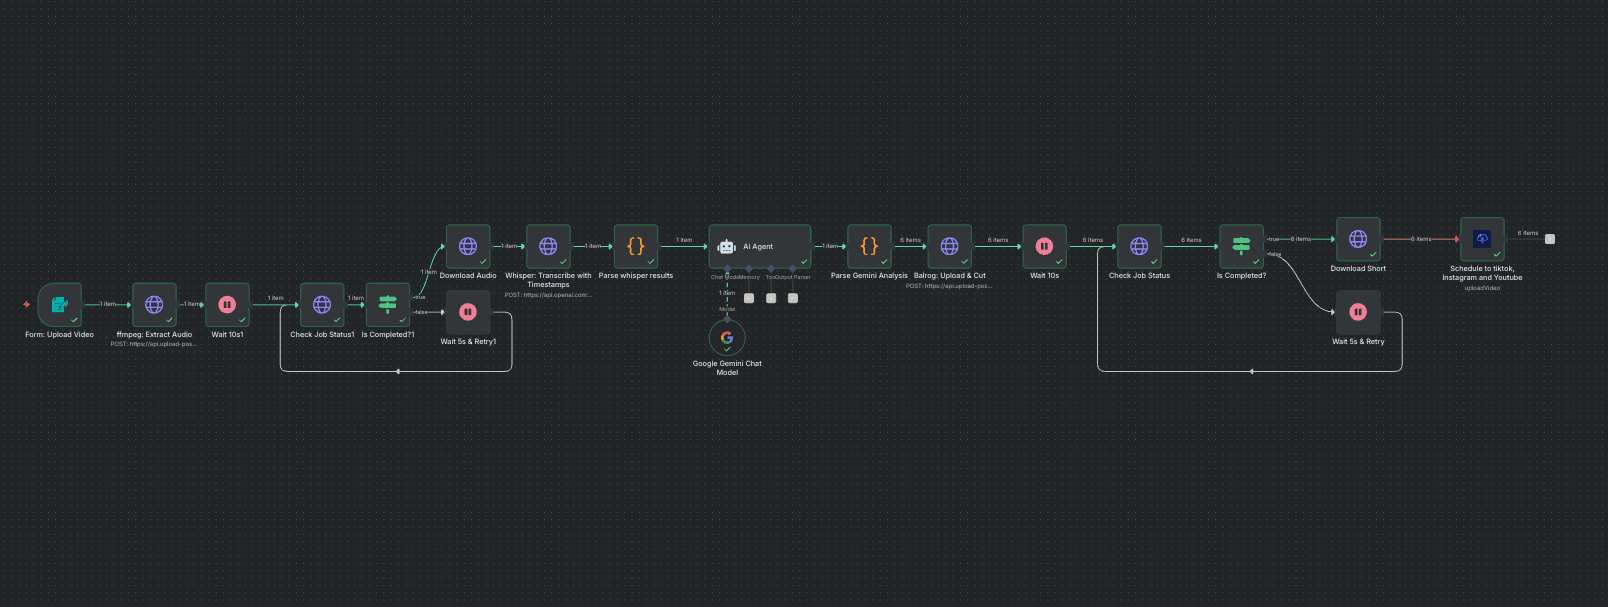Click the Google Gemini Chat Model node
This screenshot has width=1608, height=607.
[x=727, y=338]
